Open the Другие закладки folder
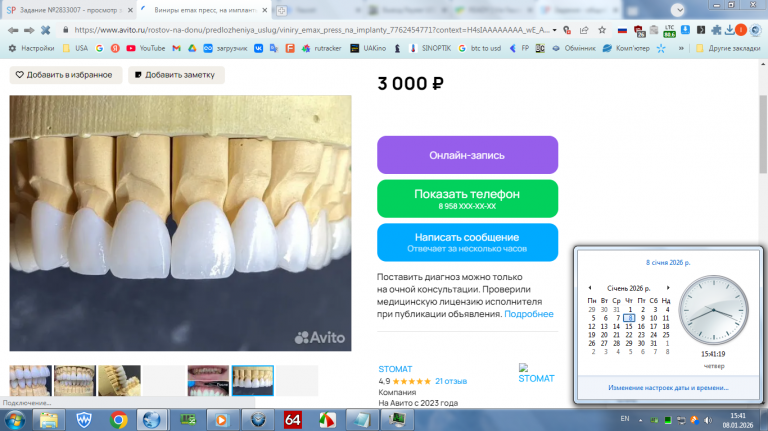This screenshot has height=431, width=768. pyautogui.click(x=728, y=48)
